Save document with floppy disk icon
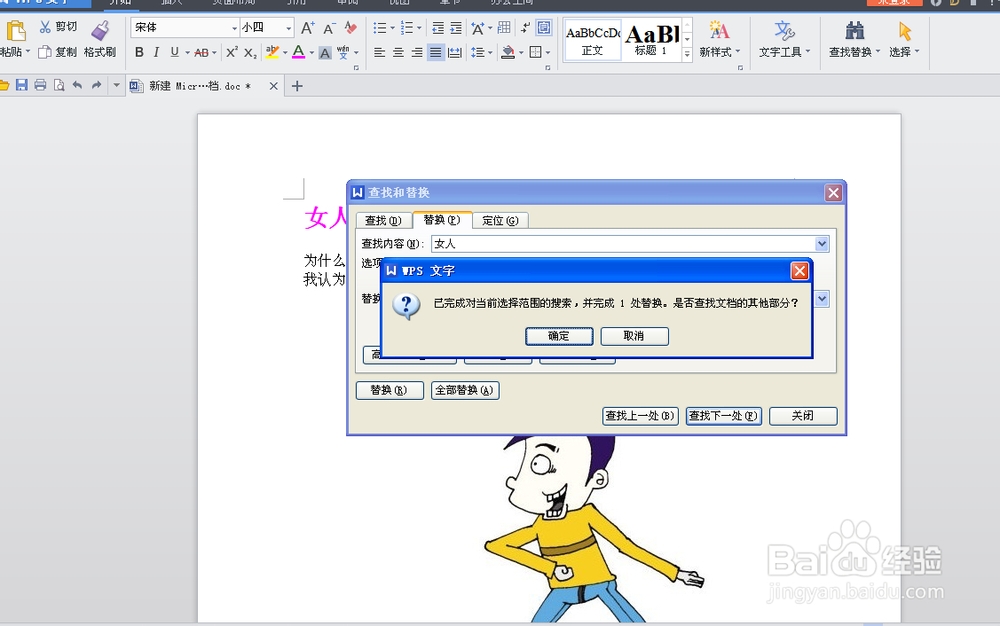 (22, 85)
